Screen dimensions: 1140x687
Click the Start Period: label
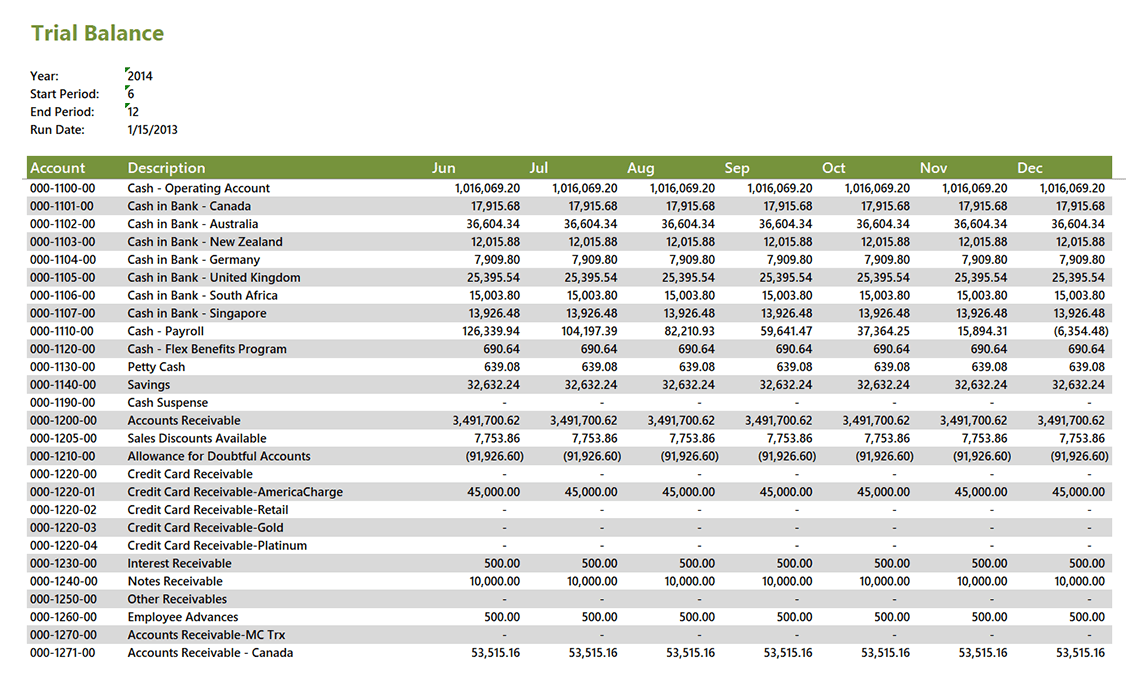[x=65, y=94]
